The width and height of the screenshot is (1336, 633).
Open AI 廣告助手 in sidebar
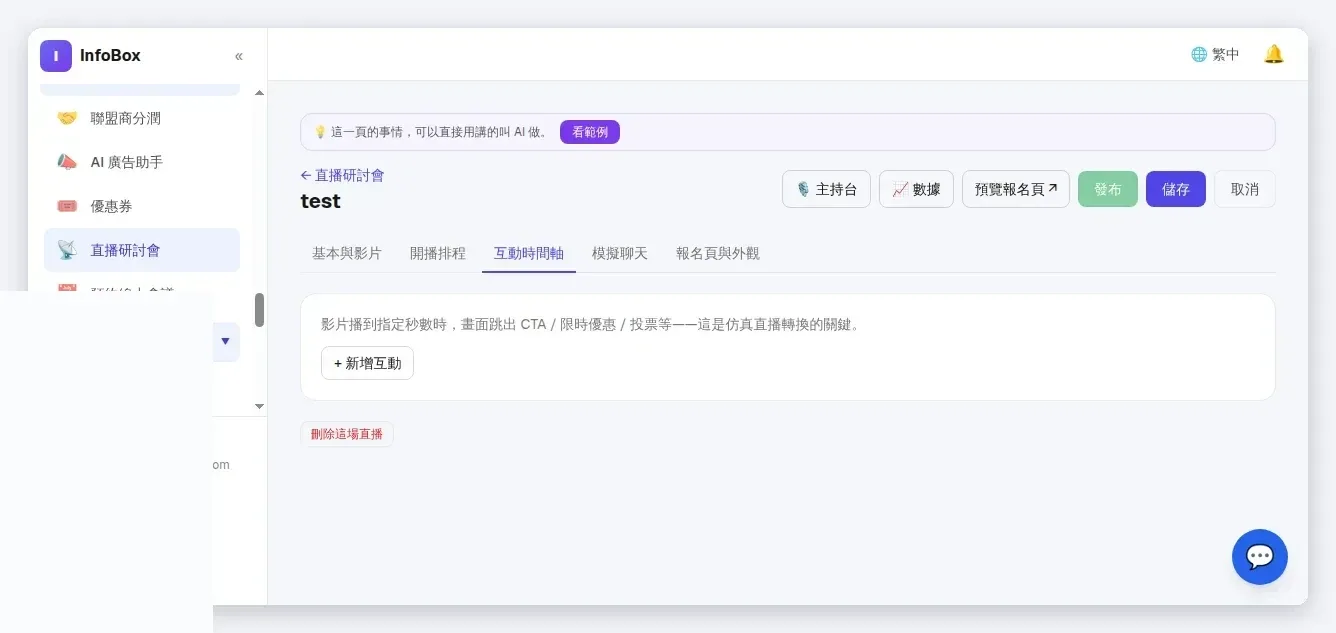[142, 162]
